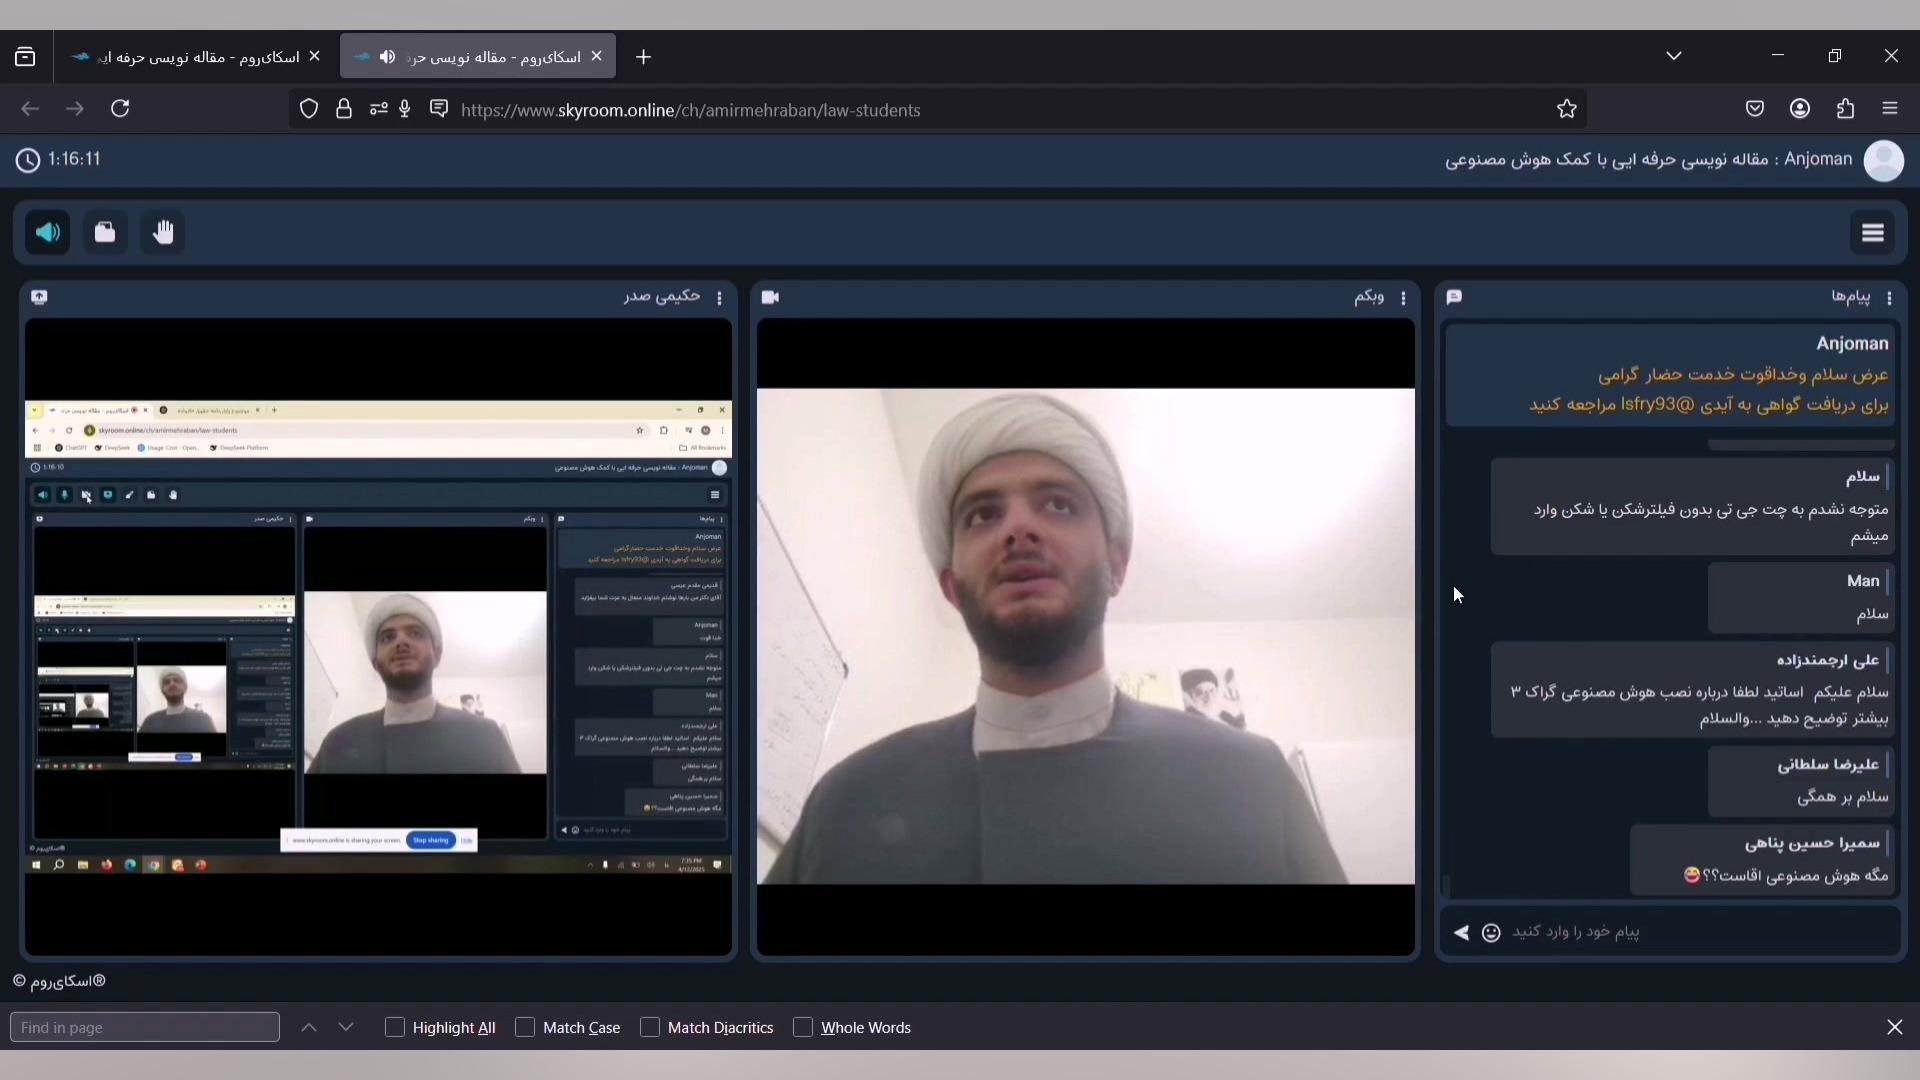Enable the Highlight All checkbox
Image resolution: width=1920 pixels, height=1080 pixels.
(x=395, y=1028)
